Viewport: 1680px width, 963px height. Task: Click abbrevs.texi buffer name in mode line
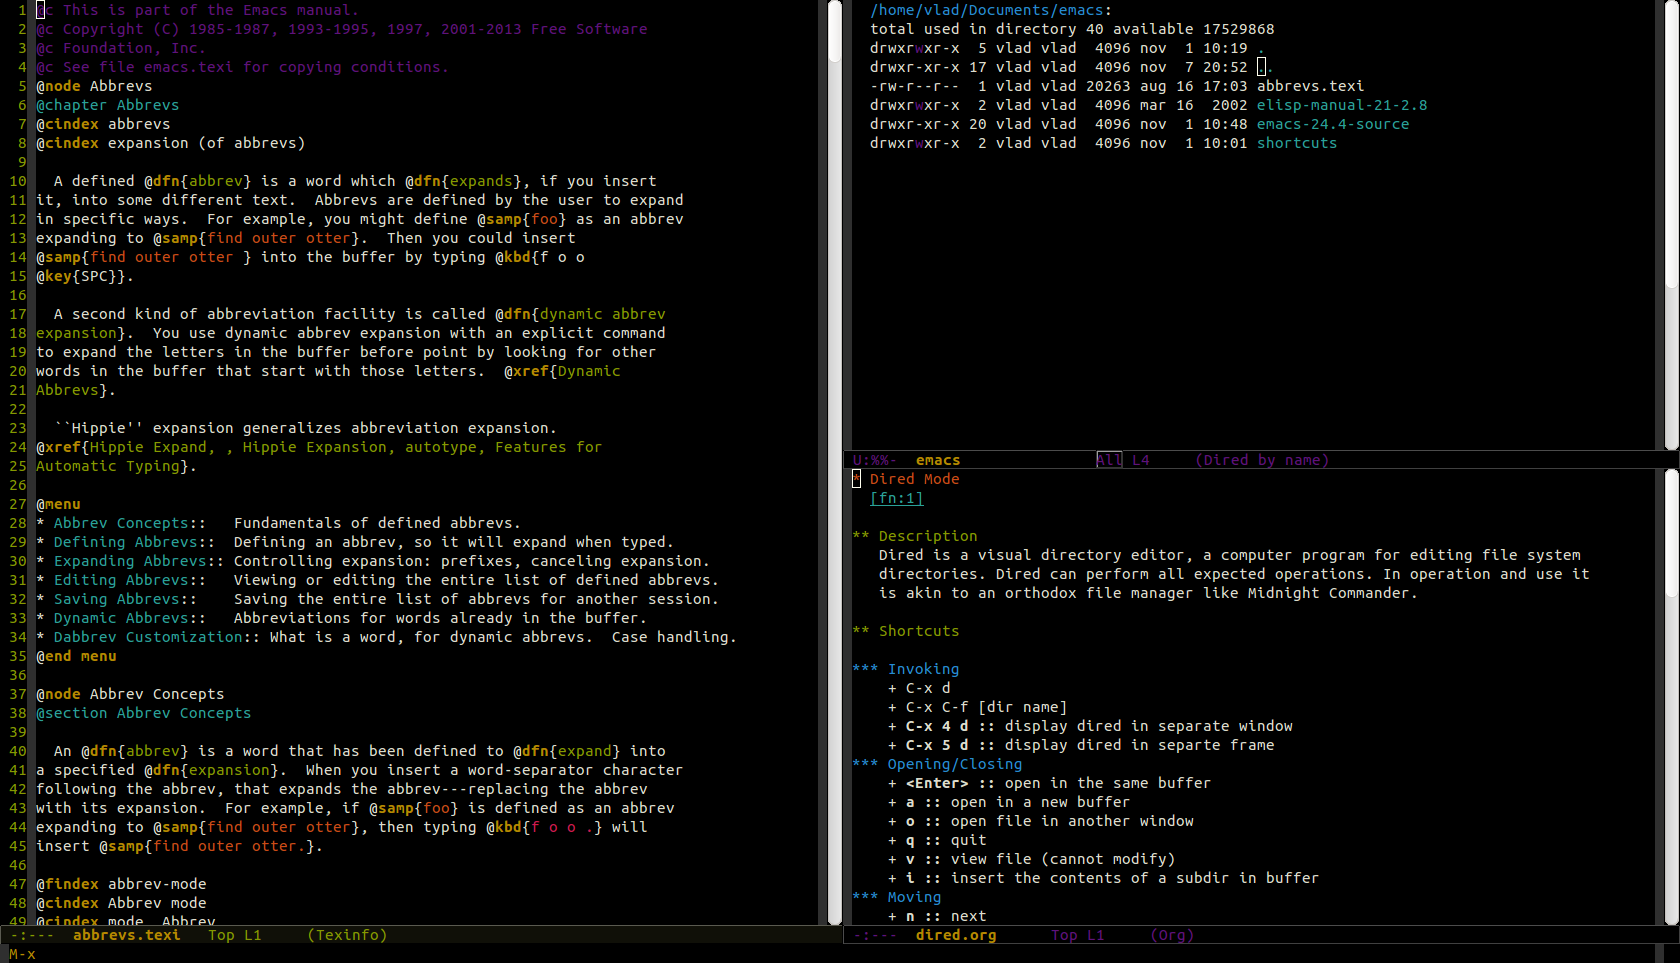click(126, 935)
